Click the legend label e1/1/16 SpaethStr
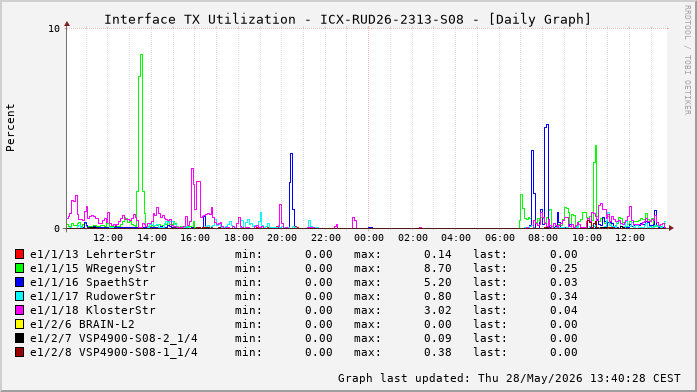Screen dimensions: 697x392 pos(89,282)
